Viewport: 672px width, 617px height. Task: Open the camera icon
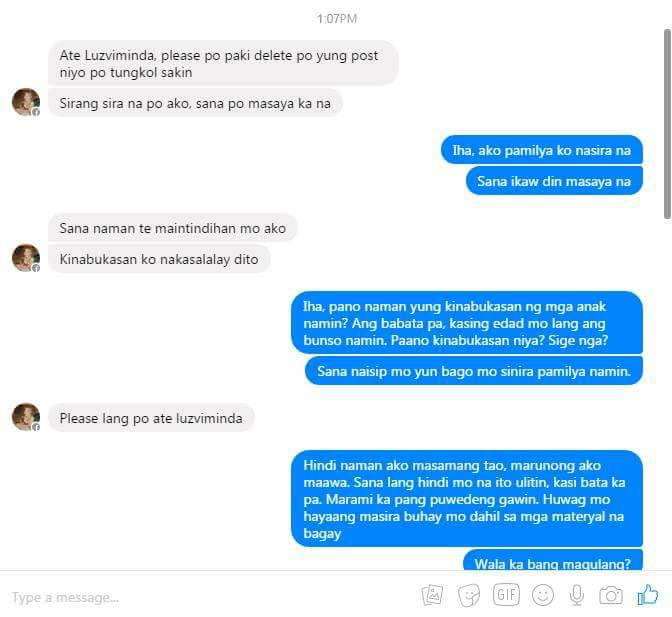611,595
